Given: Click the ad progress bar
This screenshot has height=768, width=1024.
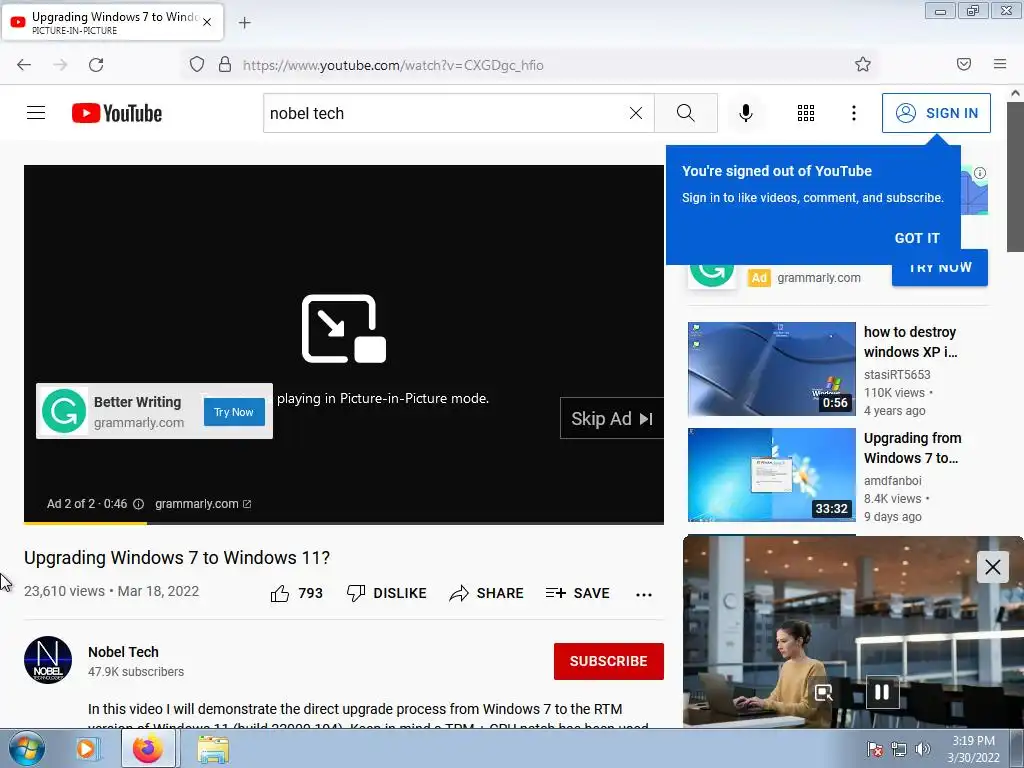Looking at the screenshot, I should coord(344,522).
